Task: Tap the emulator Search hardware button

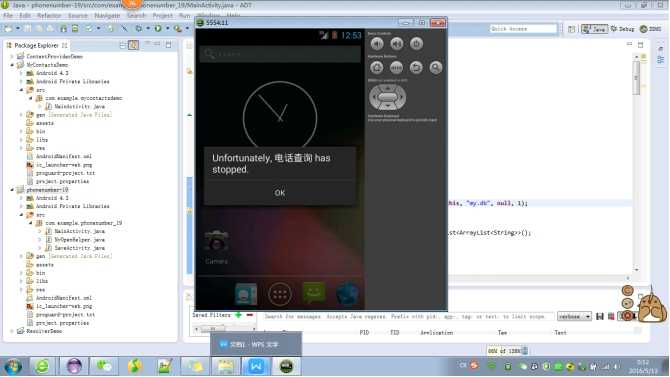Action: [436, 68]
